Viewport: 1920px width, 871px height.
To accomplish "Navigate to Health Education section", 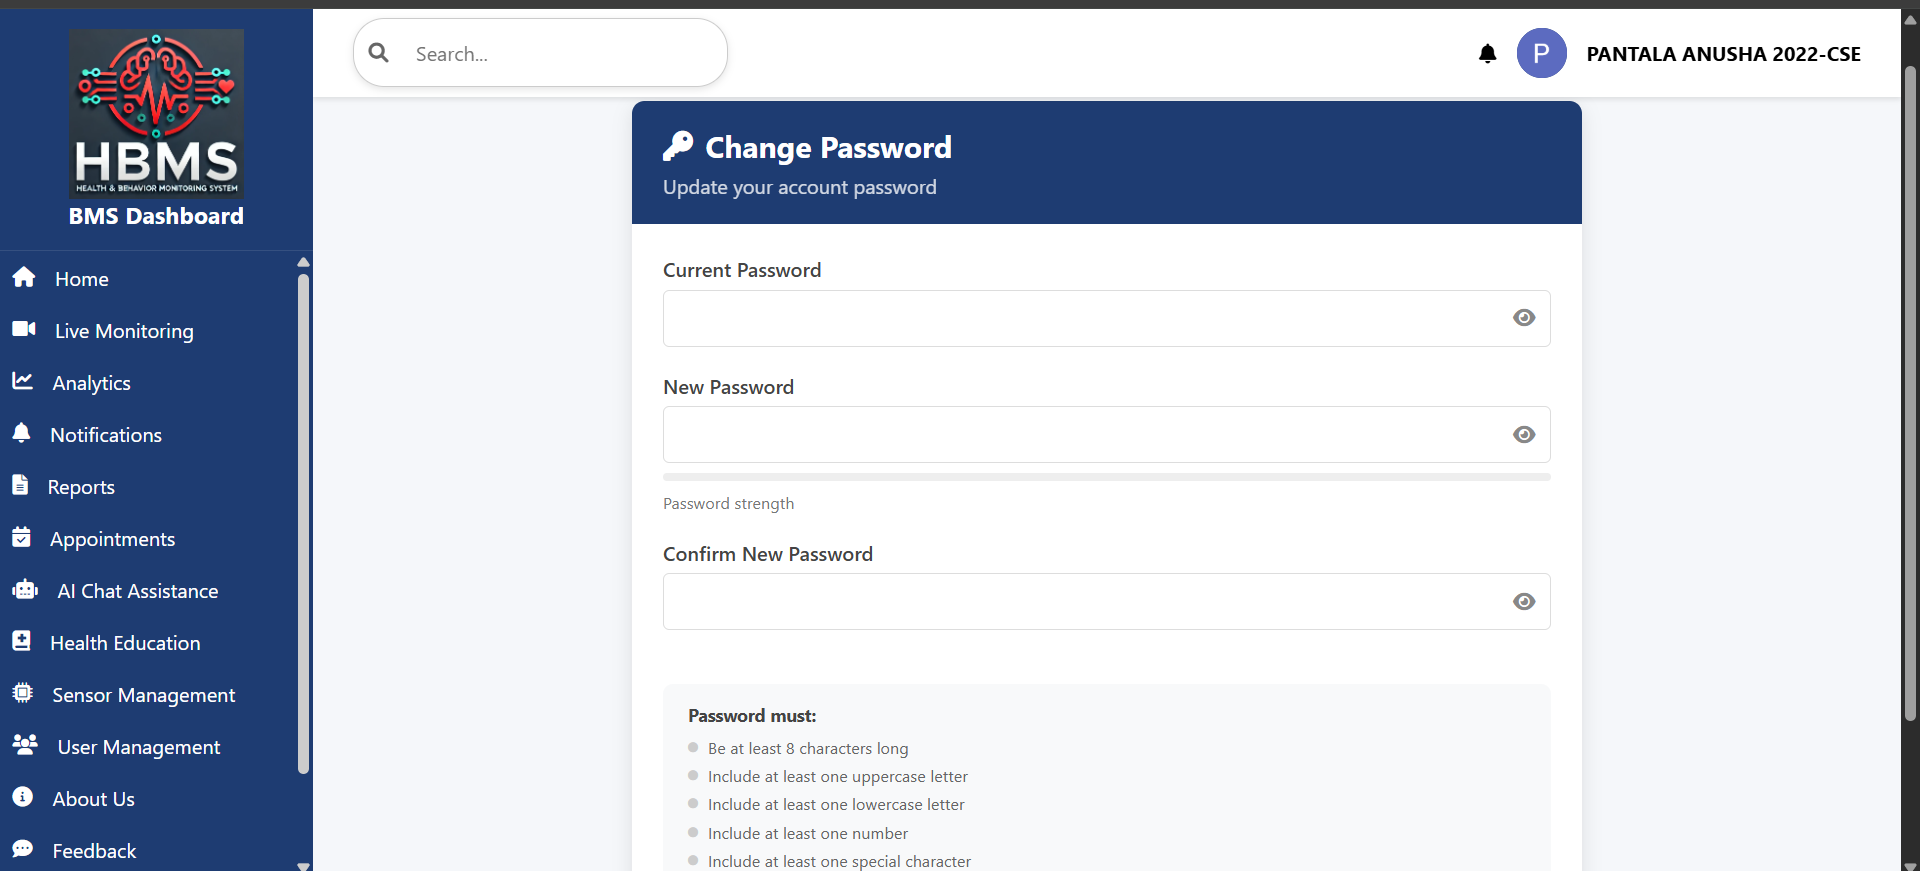I will coord(126,643).
